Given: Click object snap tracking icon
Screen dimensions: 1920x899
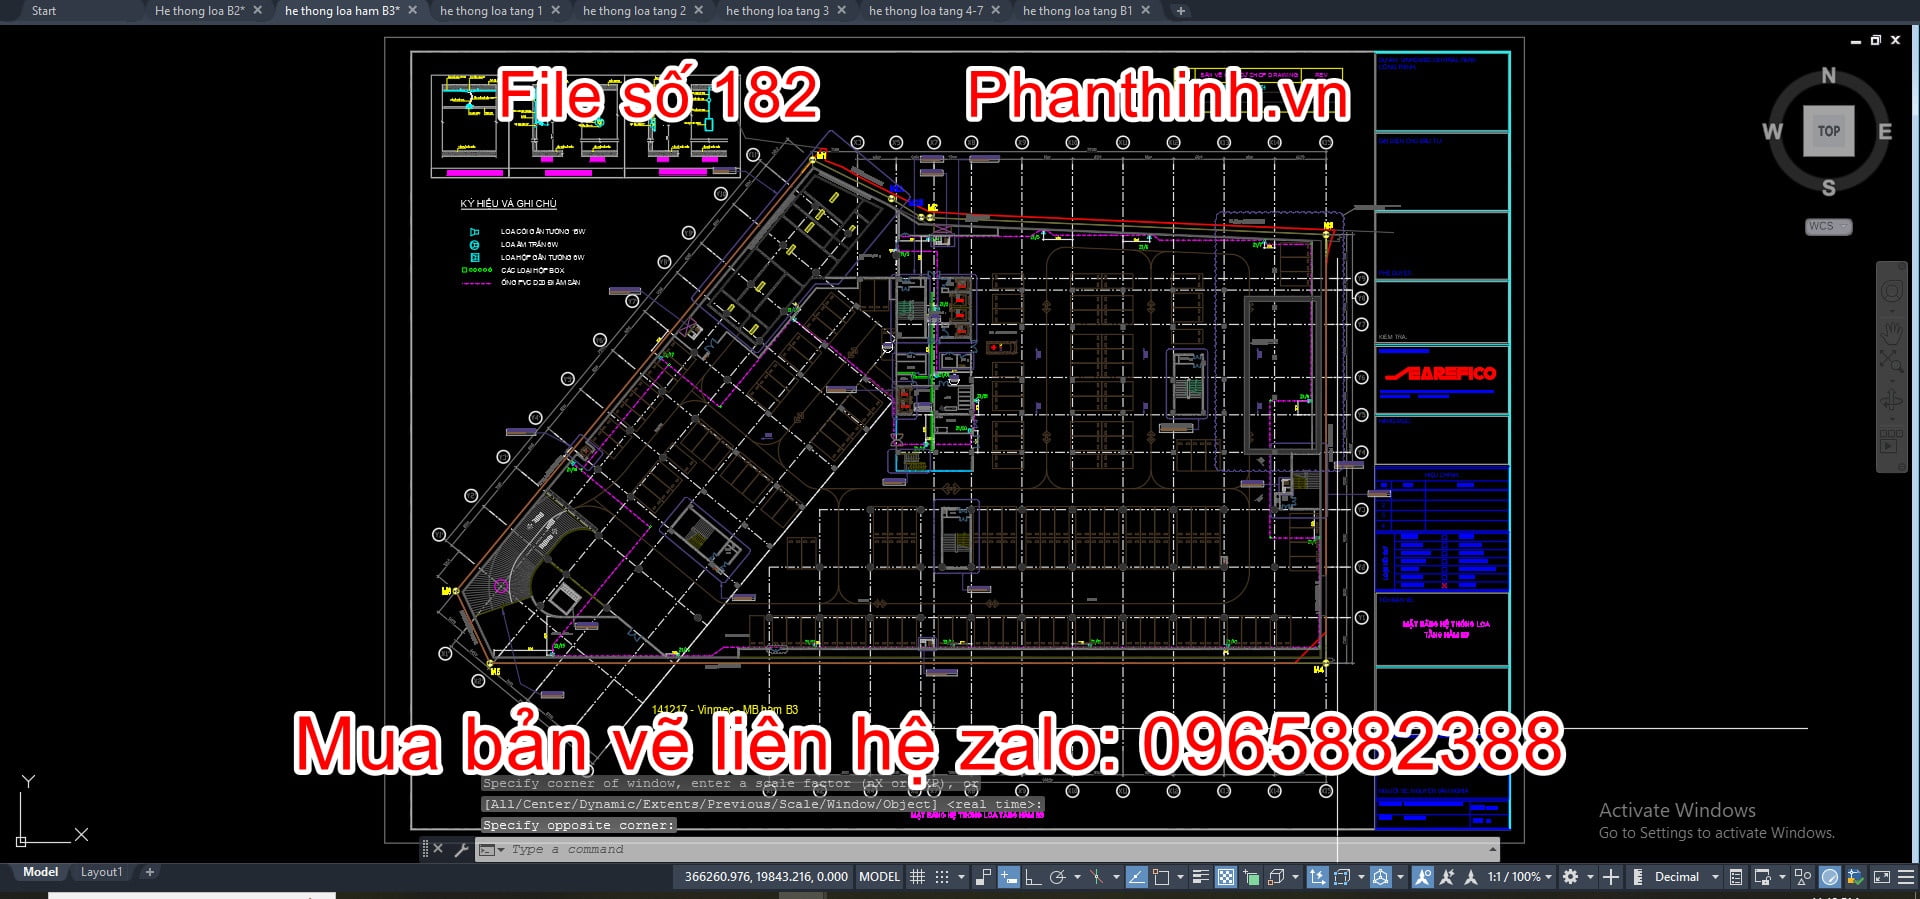Looking at the screenshot, I should pyautogui.click(x=1136, y=877).
